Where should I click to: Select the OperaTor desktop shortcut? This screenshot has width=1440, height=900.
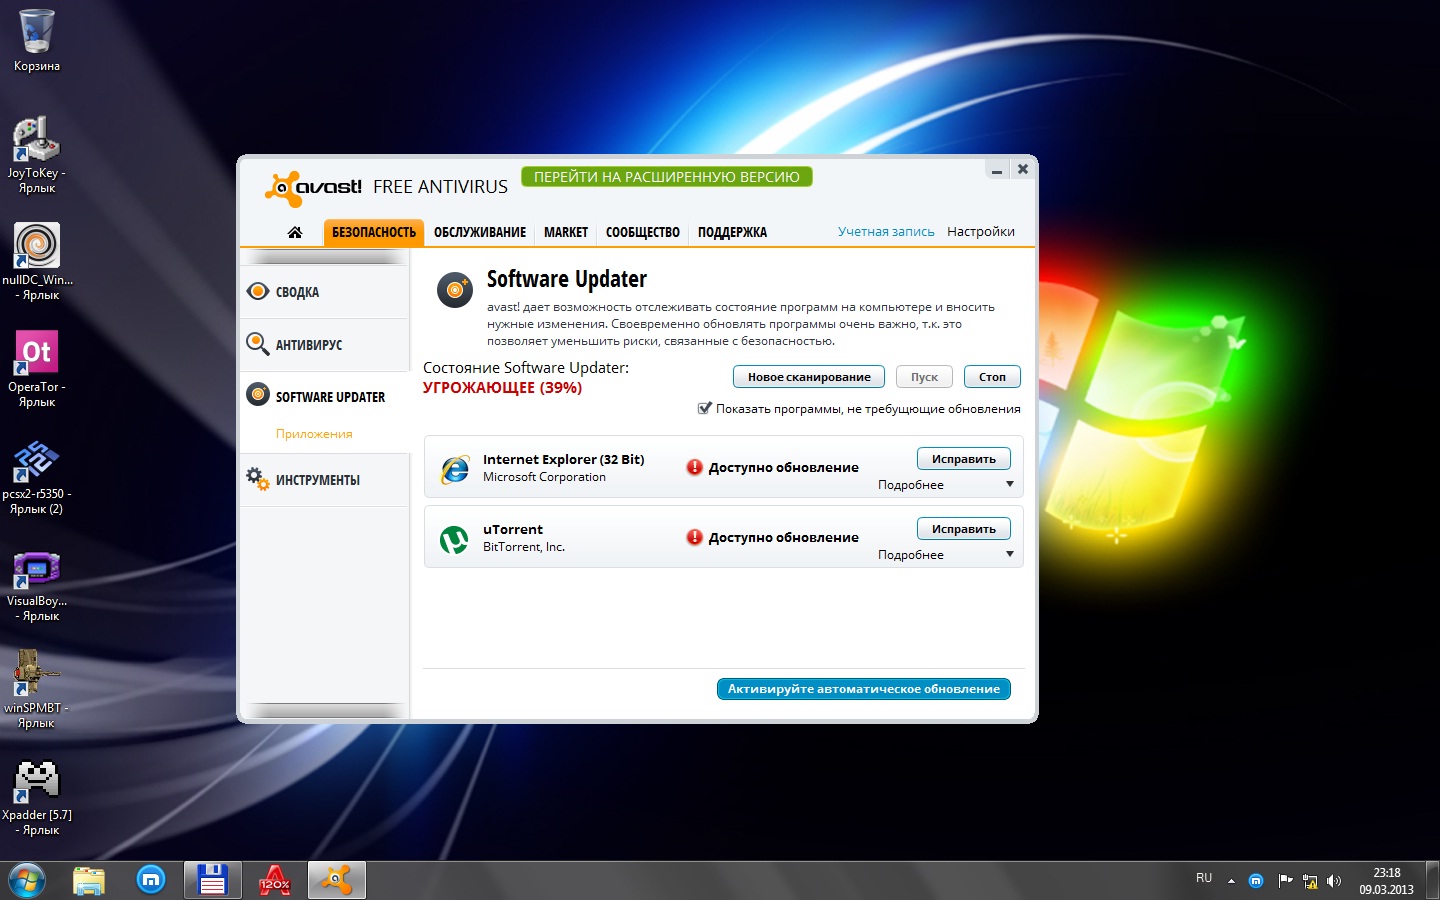(x=37, y=369)
